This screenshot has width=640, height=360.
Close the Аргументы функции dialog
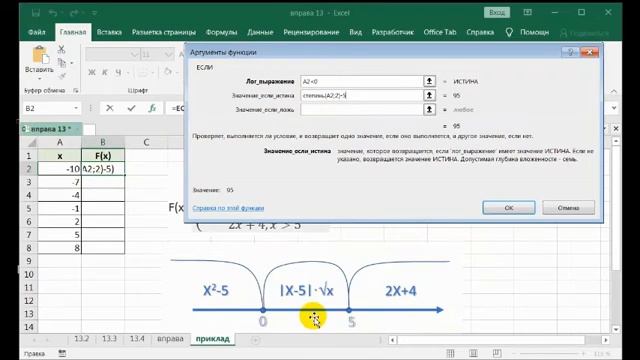coord(589,52)
